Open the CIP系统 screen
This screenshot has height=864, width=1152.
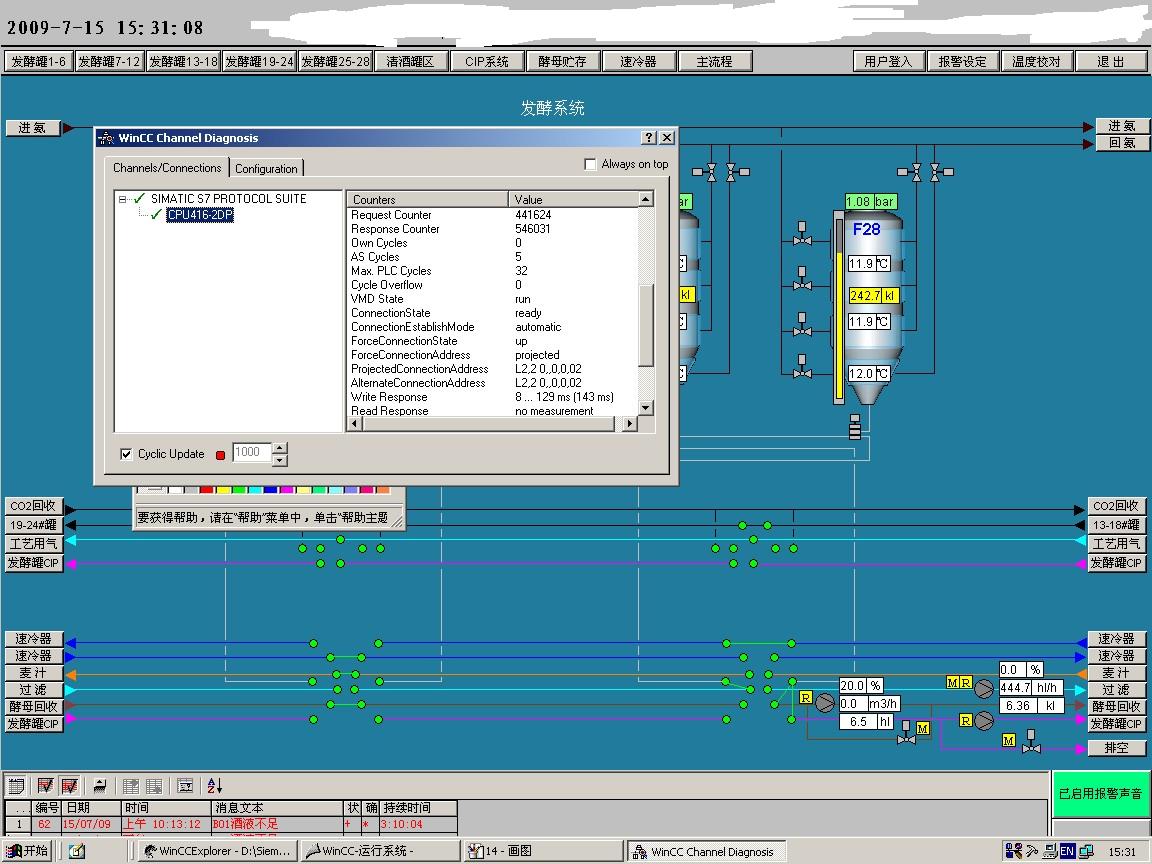point(486,61)
